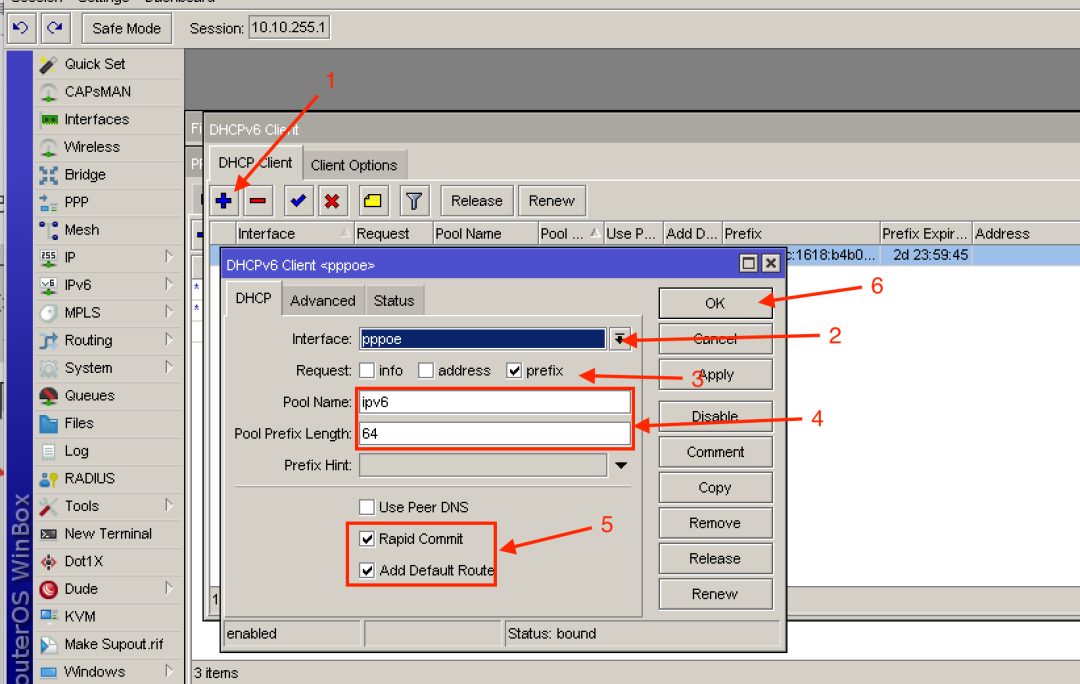Open the Prefix Hint dropdown
Screen dimensions: 1080x684
(x=621, y=465)
